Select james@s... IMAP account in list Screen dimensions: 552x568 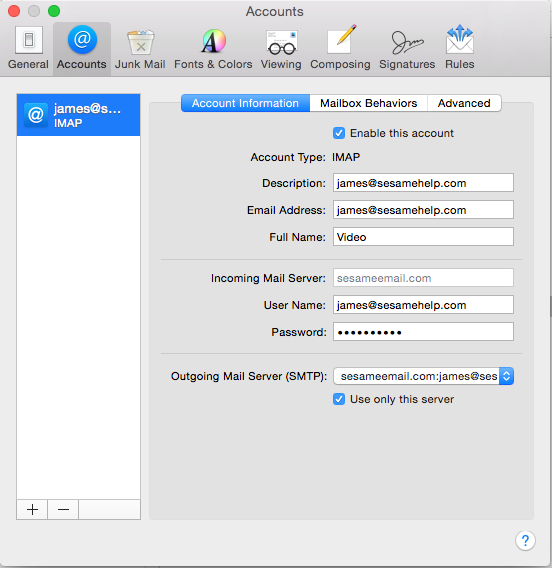click(78, 115)
